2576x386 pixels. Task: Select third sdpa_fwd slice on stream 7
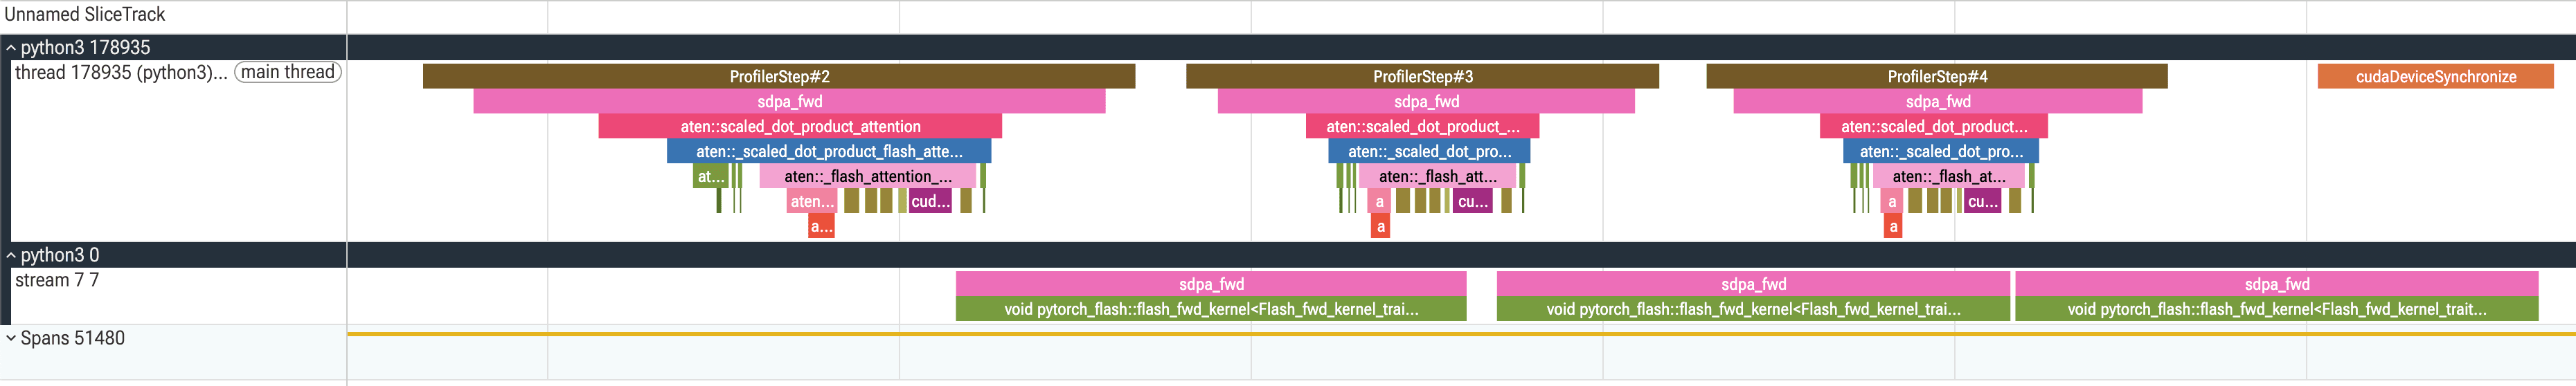point(2277,284)
